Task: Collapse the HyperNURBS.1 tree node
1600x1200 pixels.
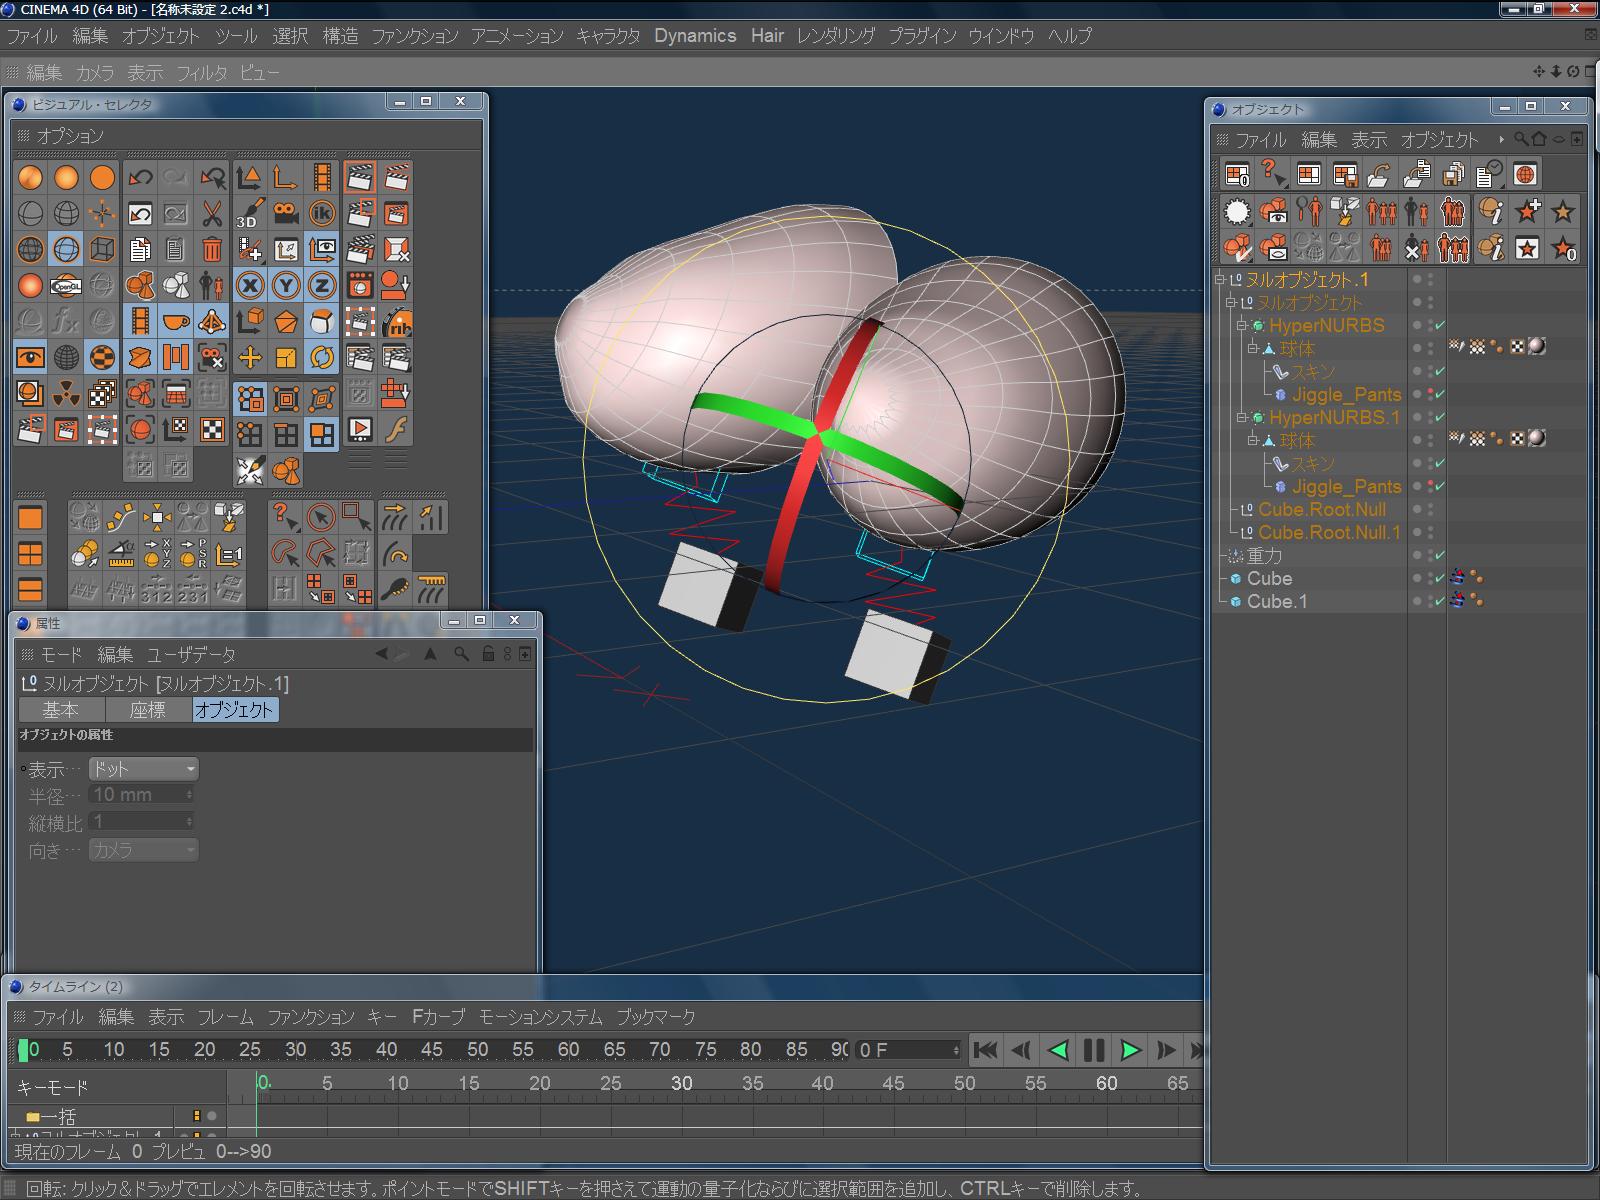Action: coord(1243,418)
